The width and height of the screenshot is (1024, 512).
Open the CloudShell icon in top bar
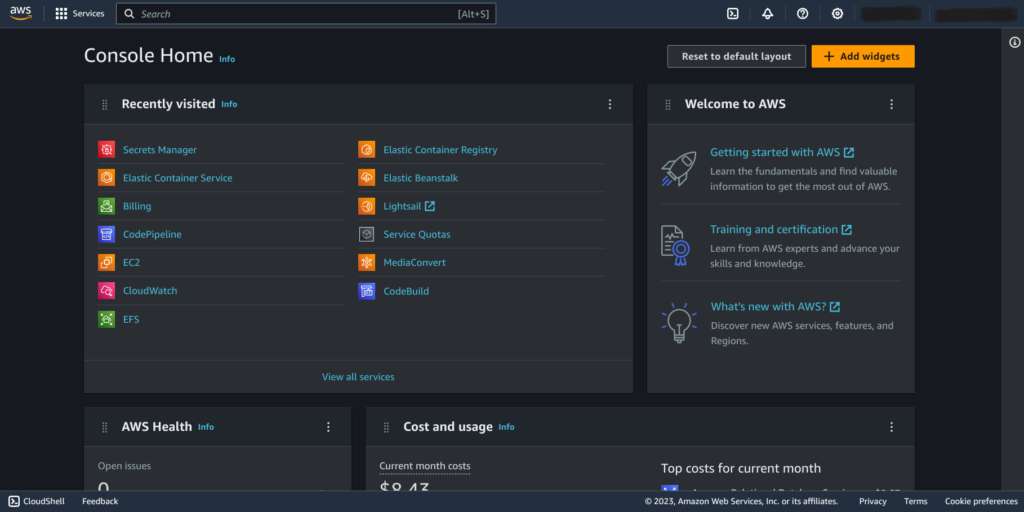(x=733, y=14)
